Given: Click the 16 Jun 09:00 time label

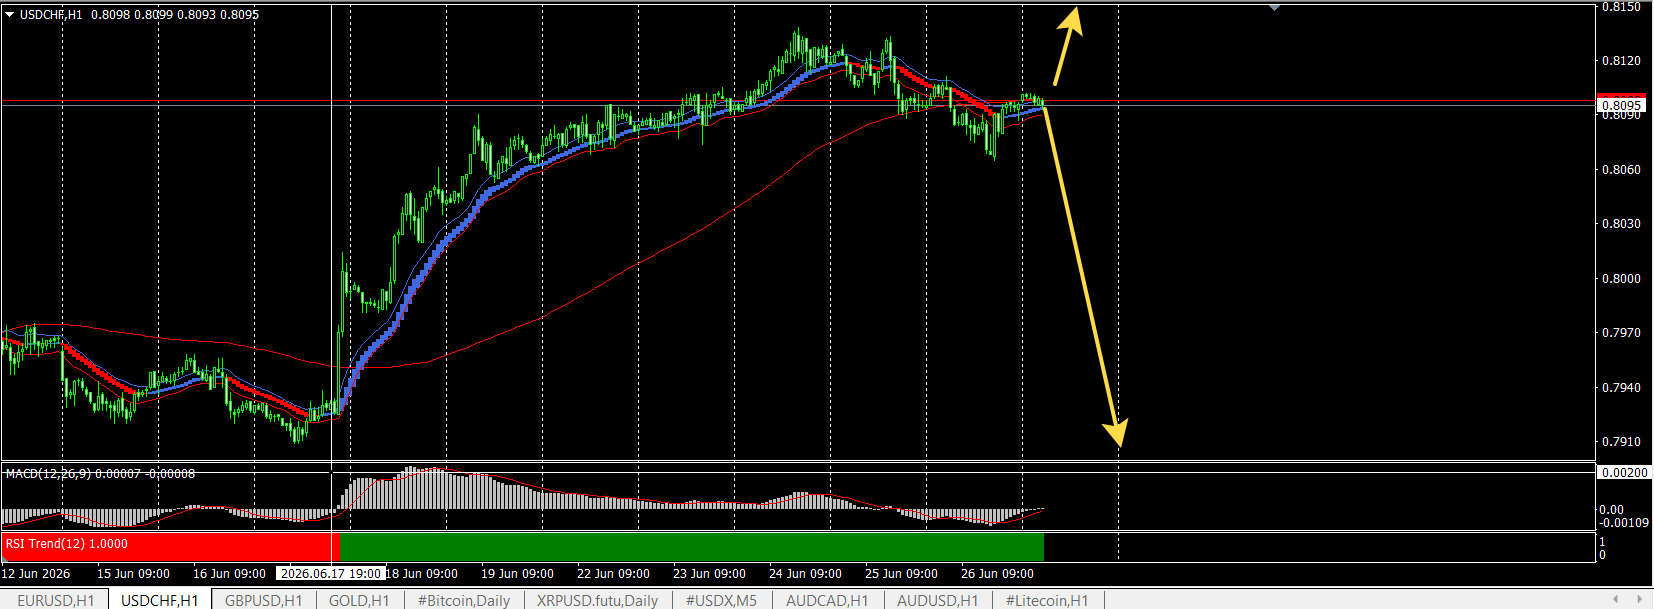Looking at the screenshot, I should point(229,574).
